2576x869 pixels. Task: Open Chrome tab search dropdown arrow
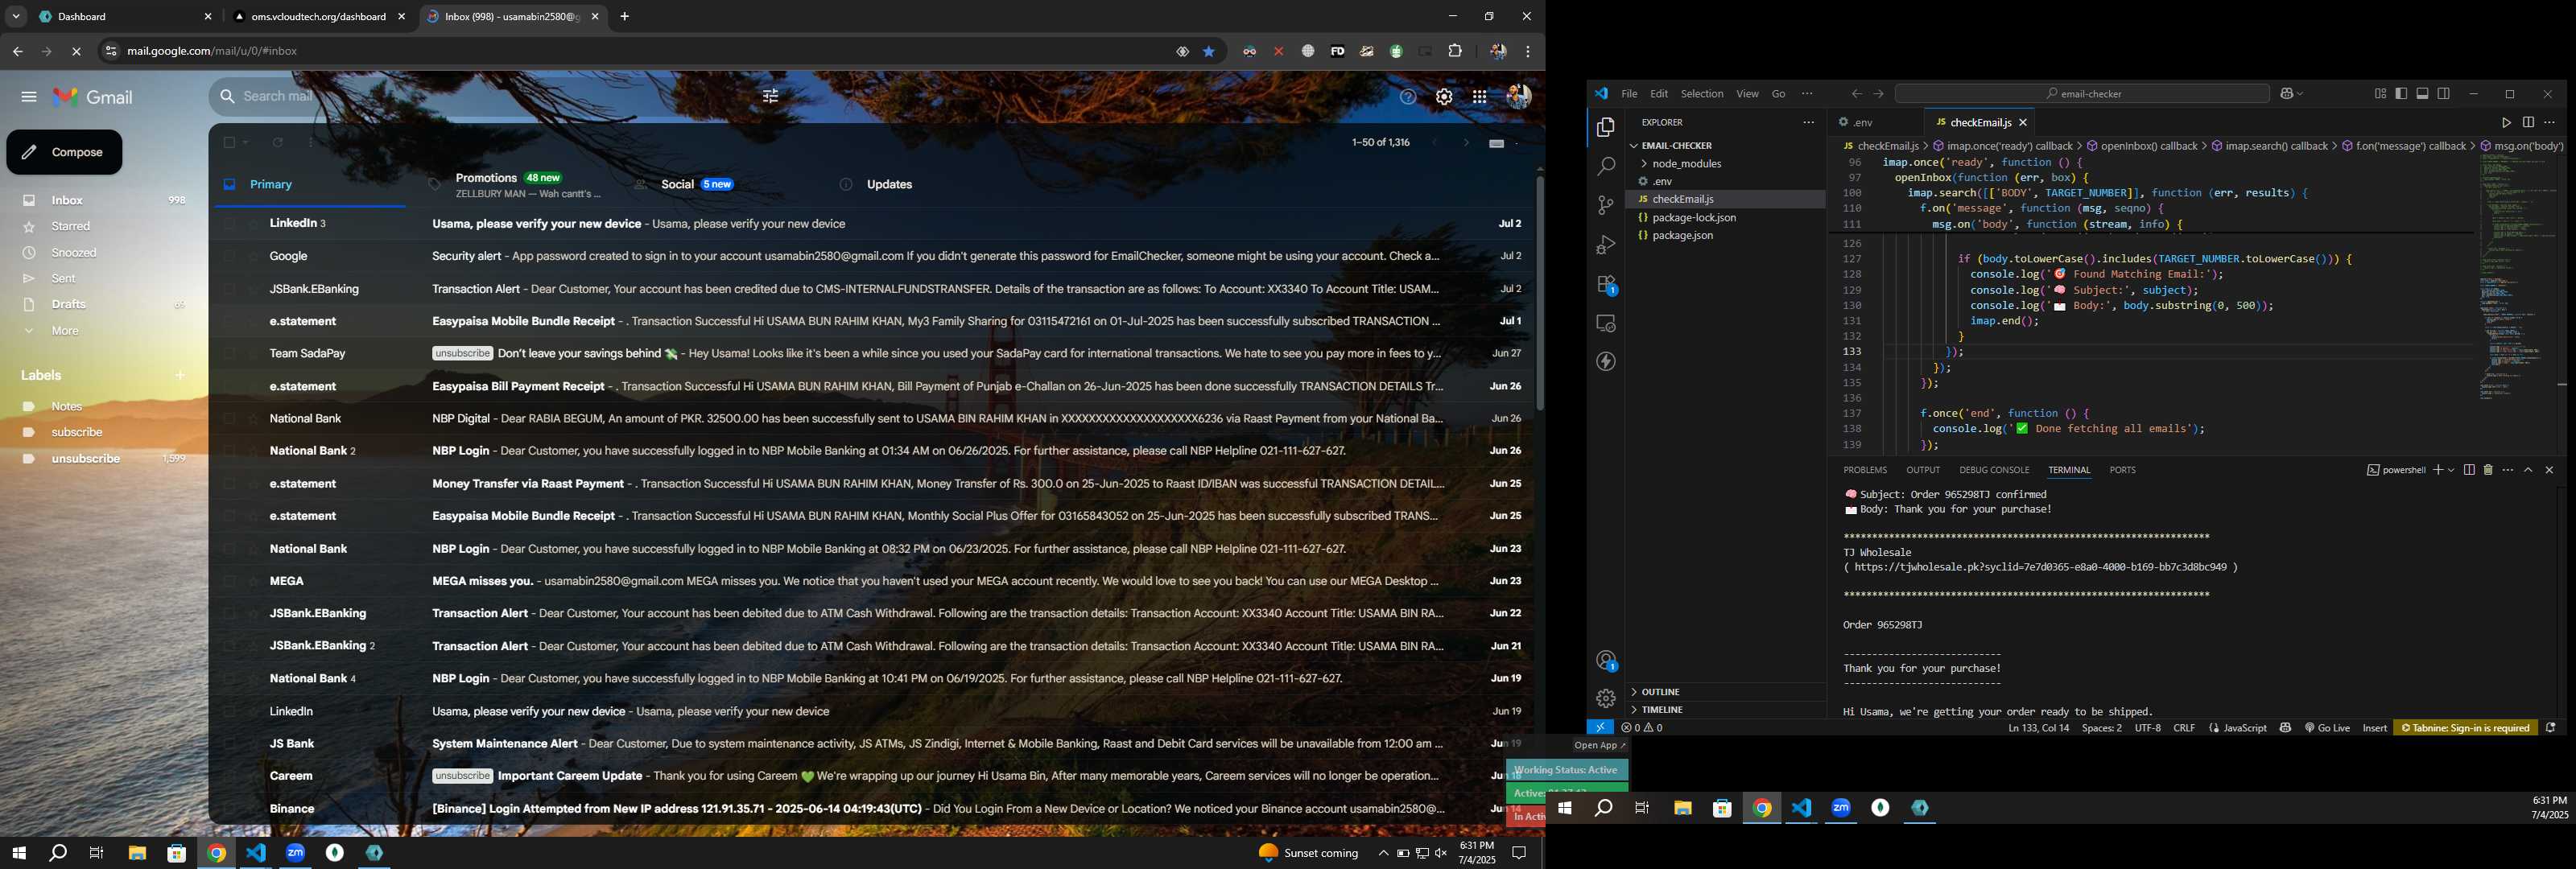(x=16, y=17)
